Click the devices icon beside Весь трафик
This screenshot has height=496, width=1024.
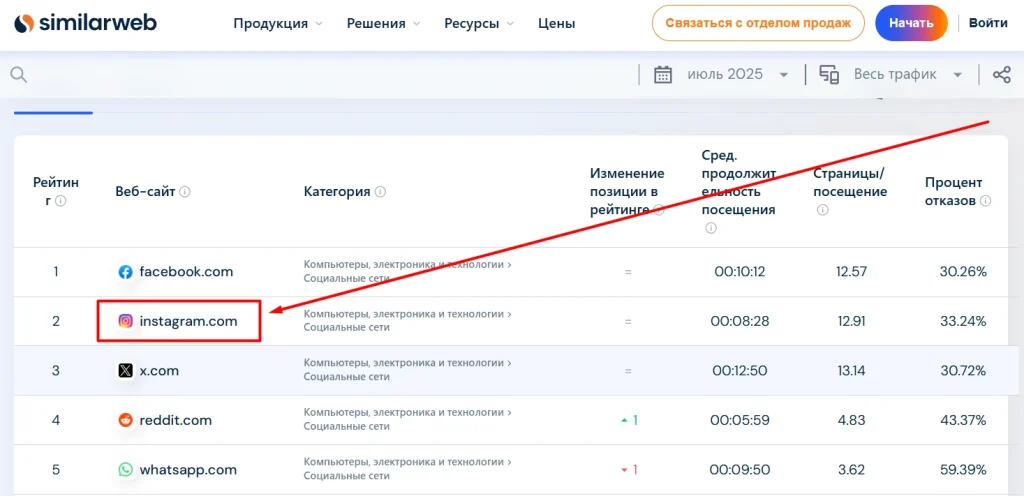point(829,74)
